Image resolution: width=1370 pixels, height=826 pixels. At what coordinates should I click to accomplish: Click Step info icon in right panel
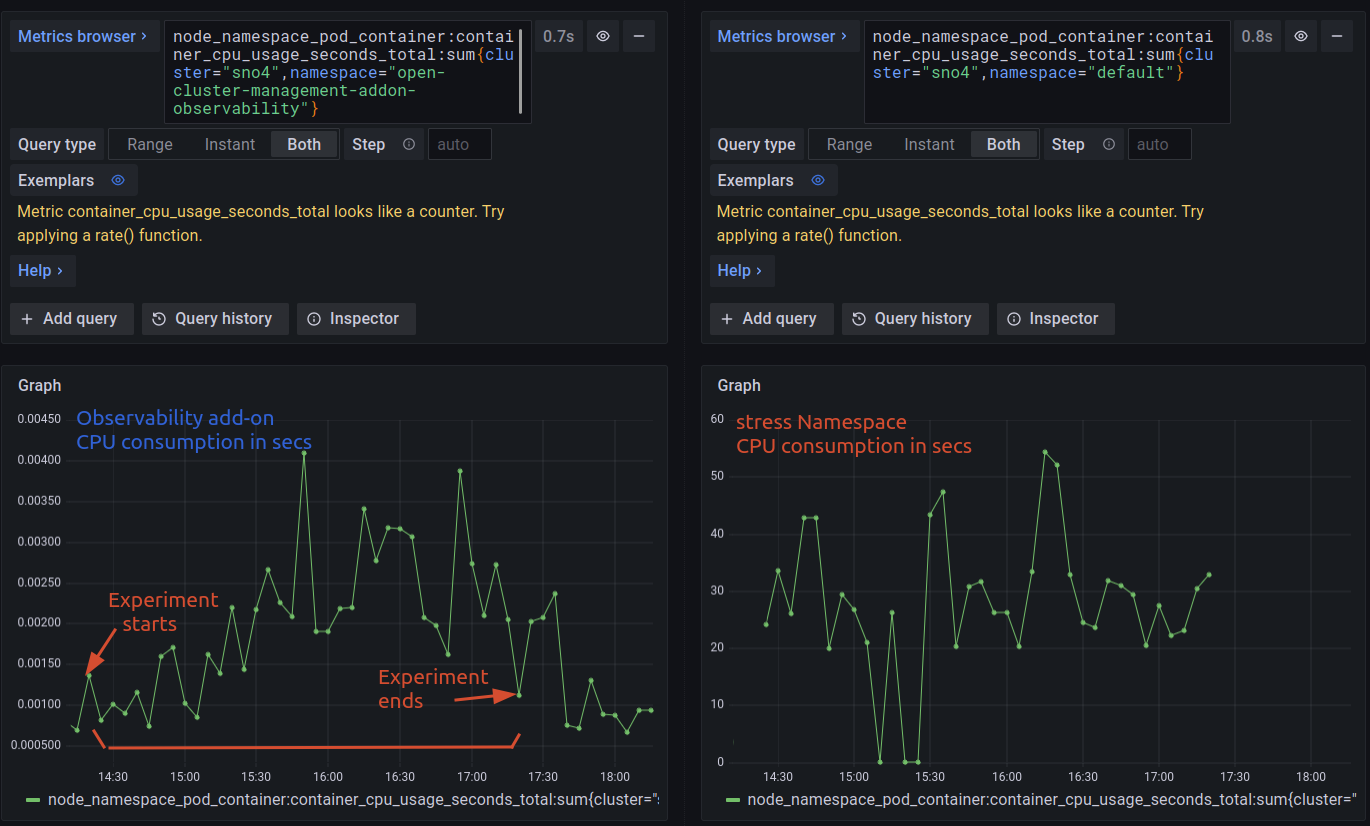[1108, 144]
